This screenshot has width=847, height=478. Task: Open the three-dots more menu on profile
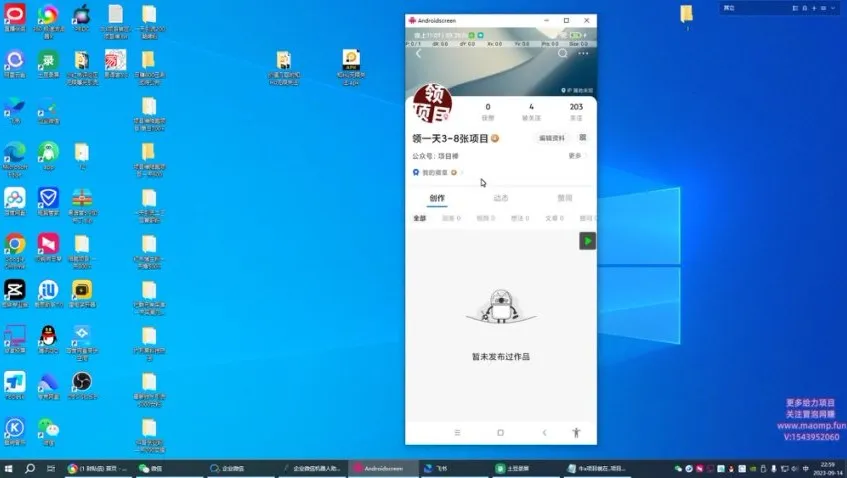[583, 54]
